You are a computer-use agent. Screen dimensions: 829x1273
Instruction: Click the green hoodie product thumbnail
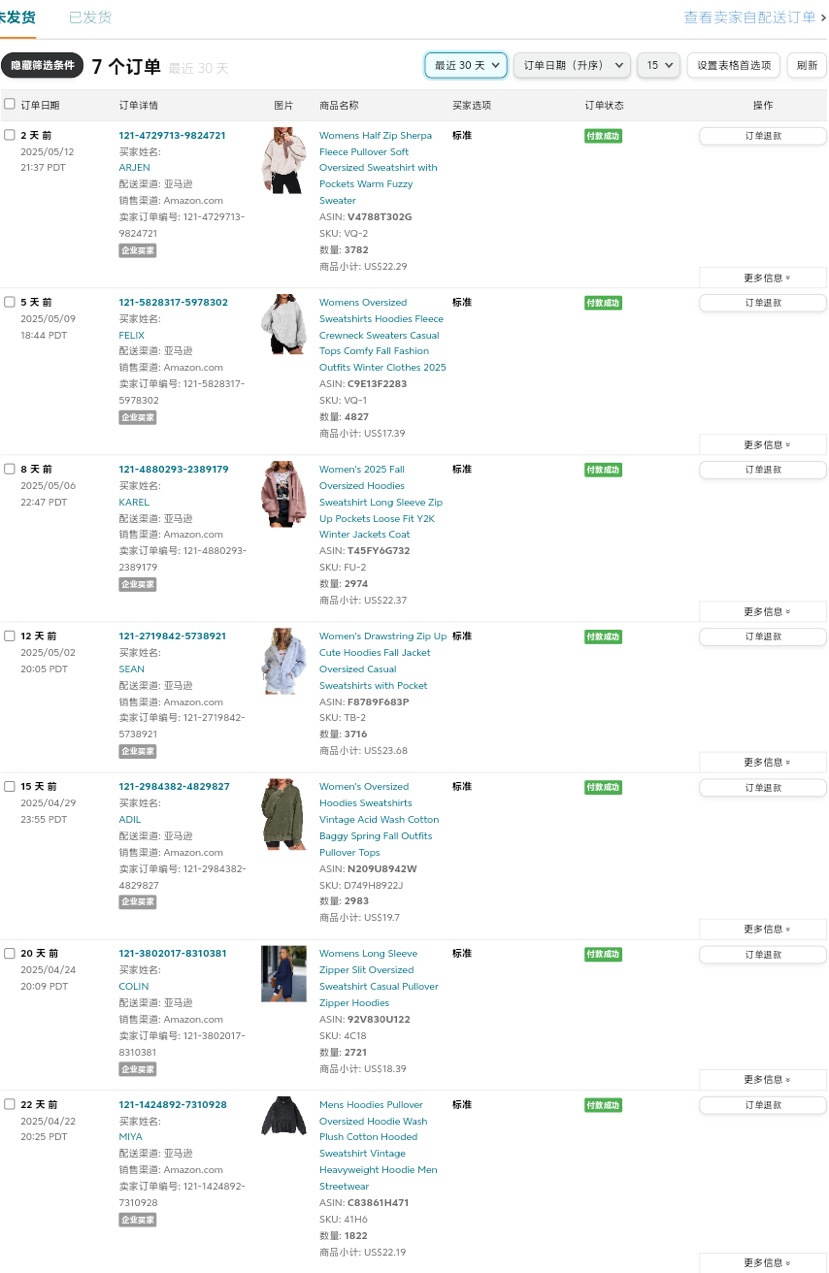pyautogui.click(x=283, y=813)
